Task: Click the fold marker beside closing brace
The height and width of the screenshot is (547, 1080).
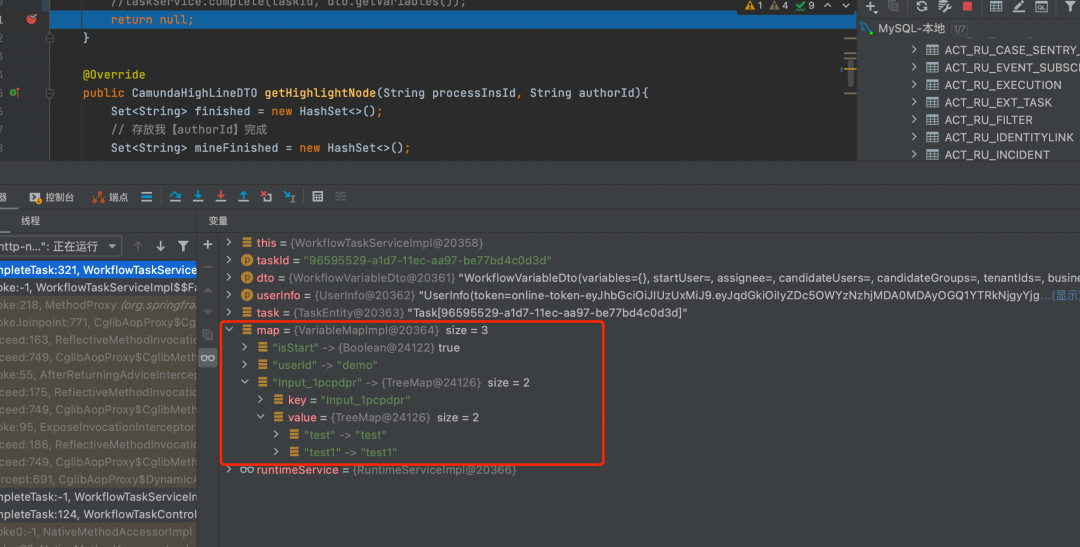Action: (x=50, y=38)
